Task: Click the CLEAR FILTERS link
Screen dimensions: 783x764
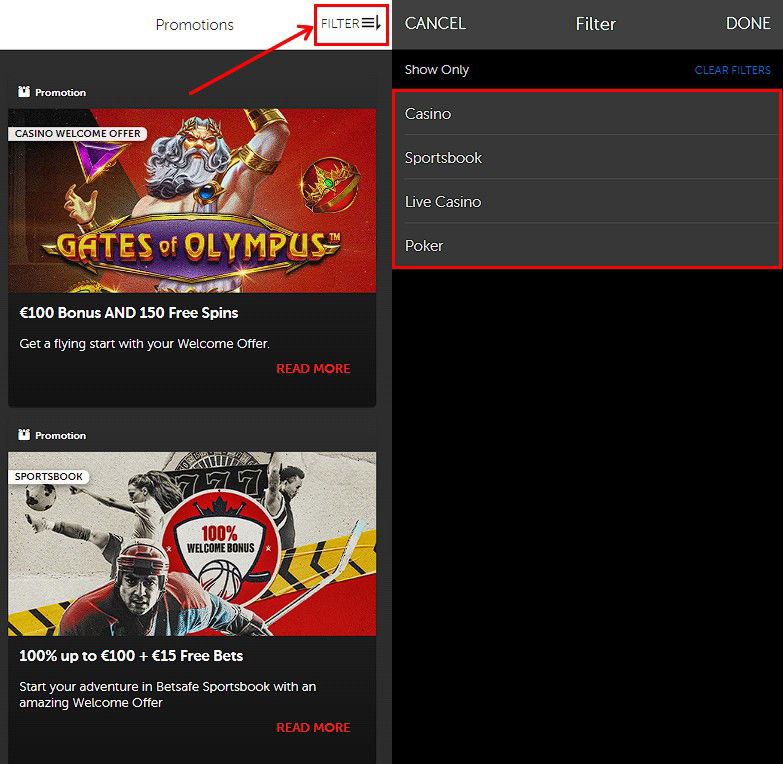Action: pyautogui.click(x=732, y=71)
